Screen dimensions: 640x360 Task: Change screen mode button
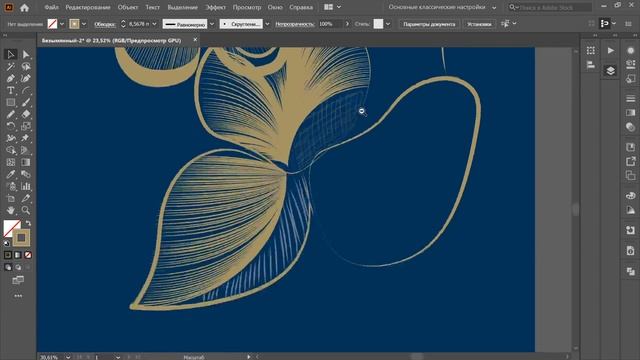pos(18,280)
